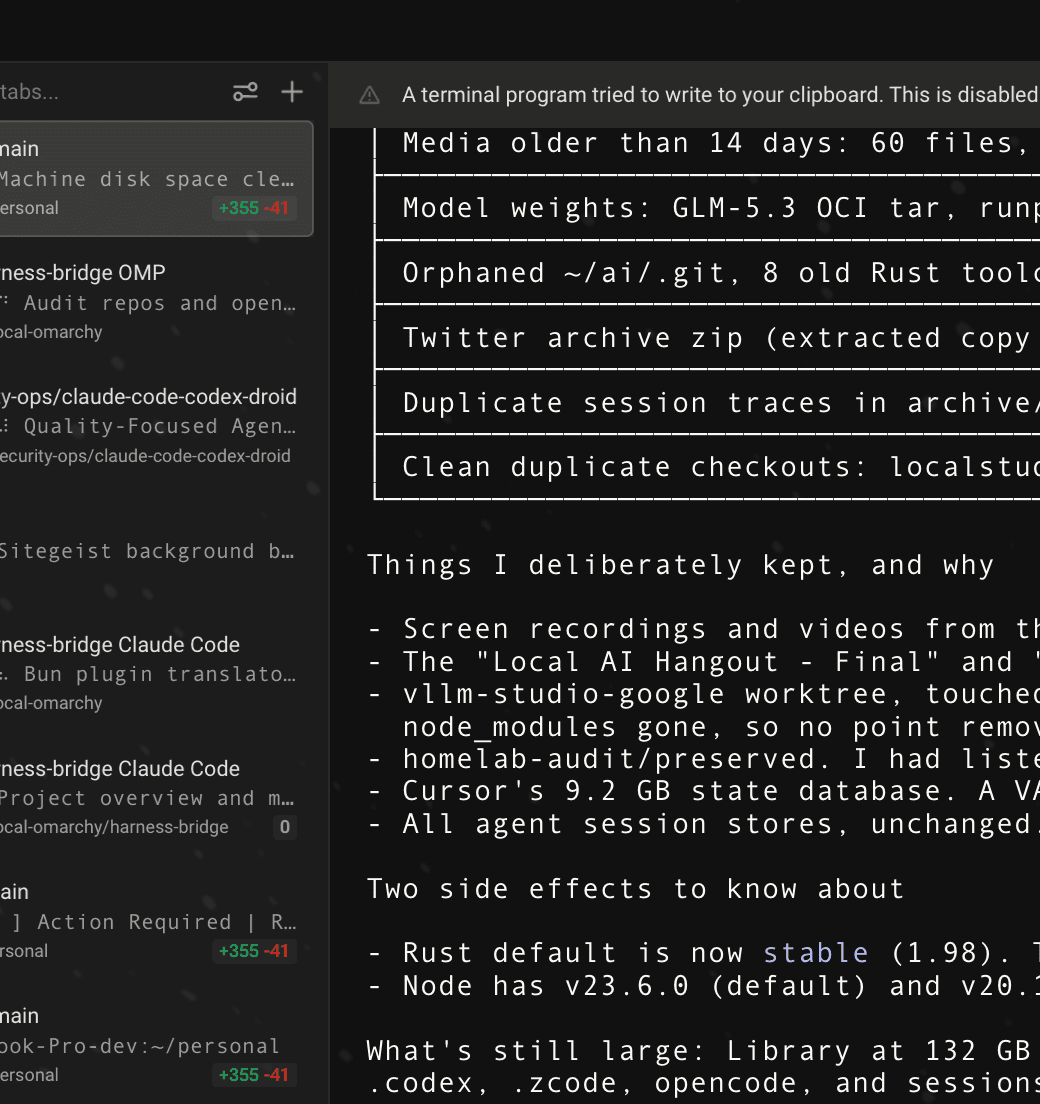Click the "Cursor's 9.2 GB state database" line
The width and height of the screenshot is (1040, 1104).
click(x=703, y=791)
